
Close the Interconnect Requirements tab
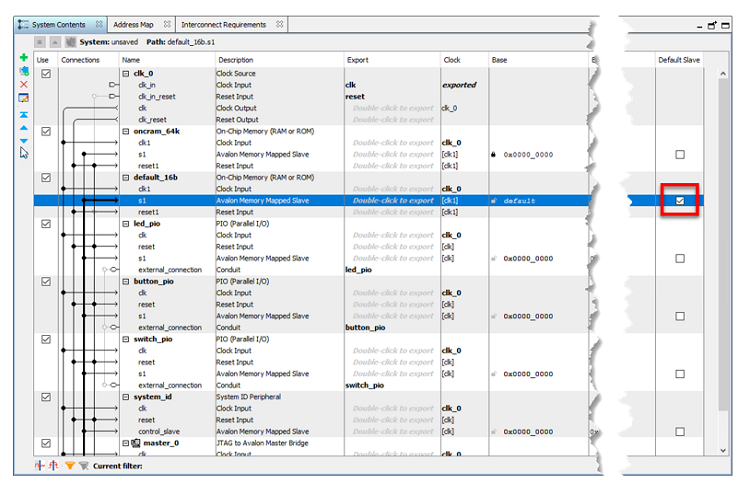pyautogui.click(x=279, y=24)
